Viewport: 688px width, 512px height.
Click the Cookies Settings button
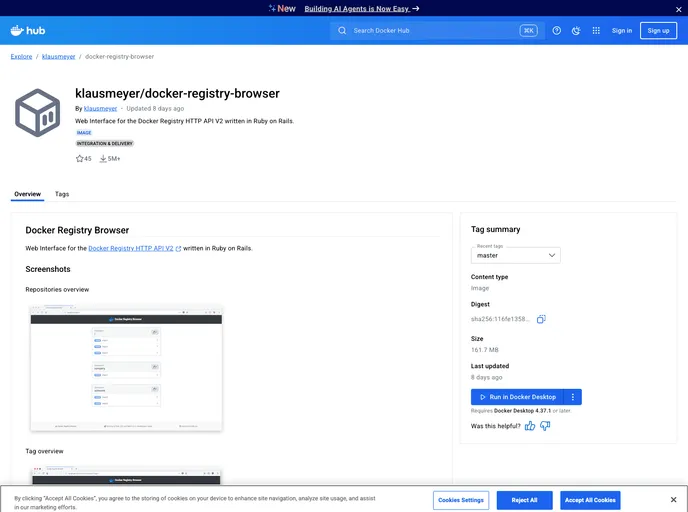click(461, 500)
